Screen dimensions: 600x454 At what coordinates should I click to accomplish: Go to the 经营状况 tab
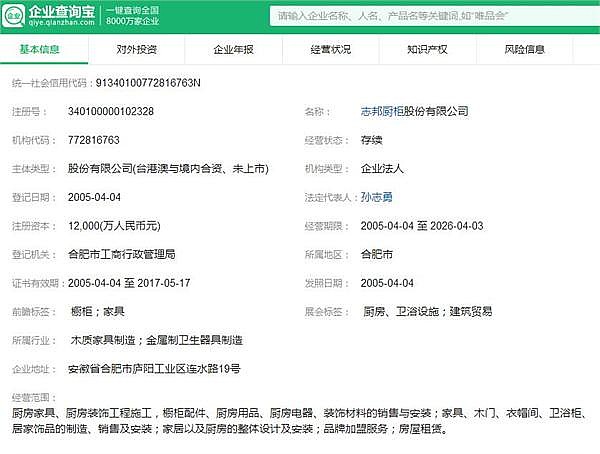tap(330, 49)
